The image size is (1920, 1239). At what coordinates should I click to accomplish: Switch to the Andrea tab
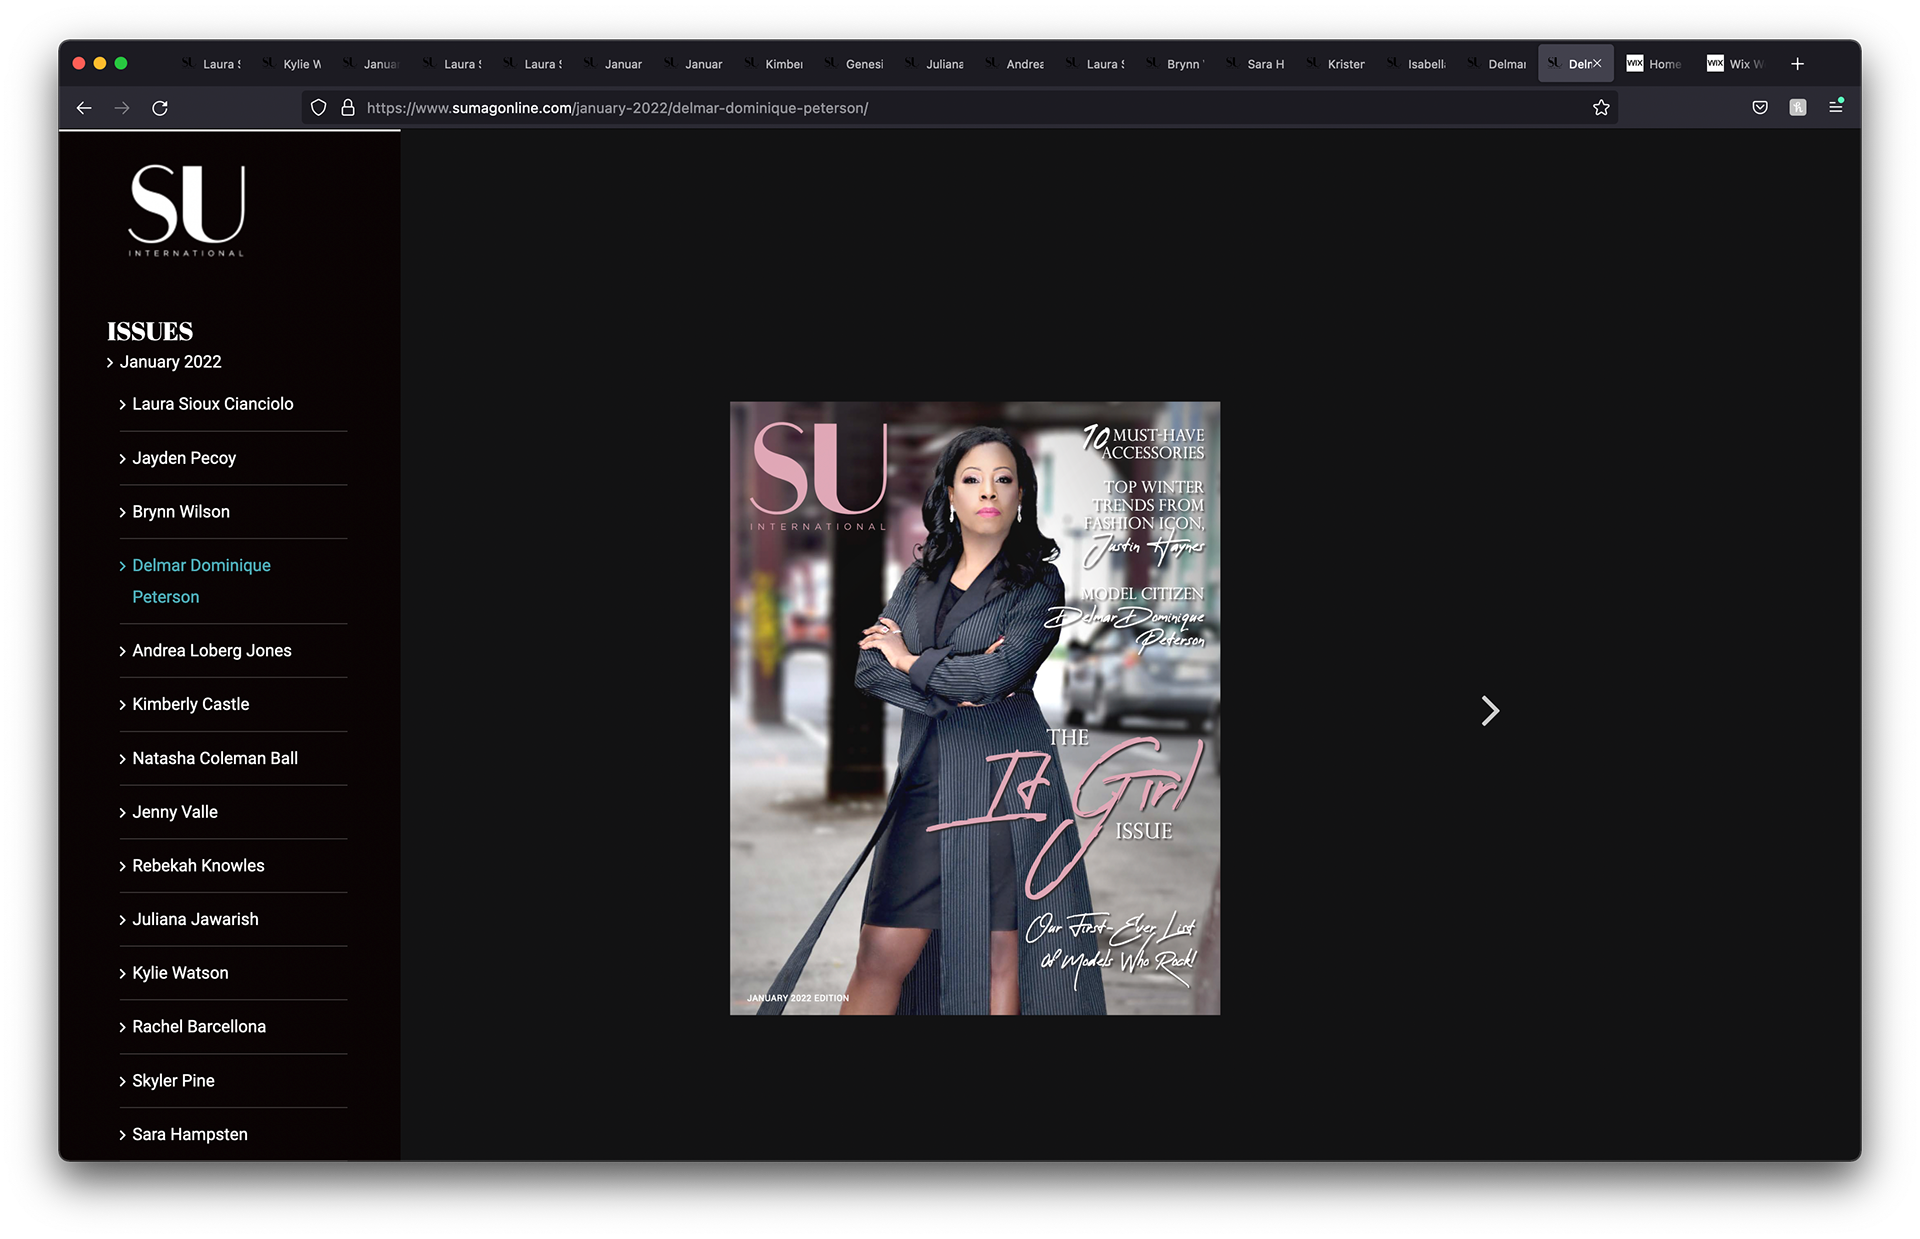[1015, 64]
